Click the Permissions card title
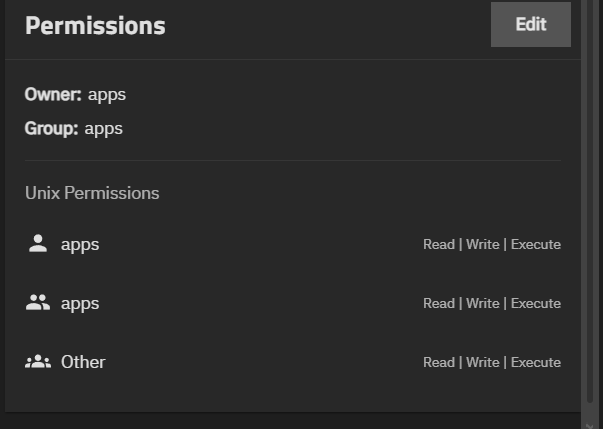Screen dimensions: 603x429 pyautogui.click(x=95, y=26)
